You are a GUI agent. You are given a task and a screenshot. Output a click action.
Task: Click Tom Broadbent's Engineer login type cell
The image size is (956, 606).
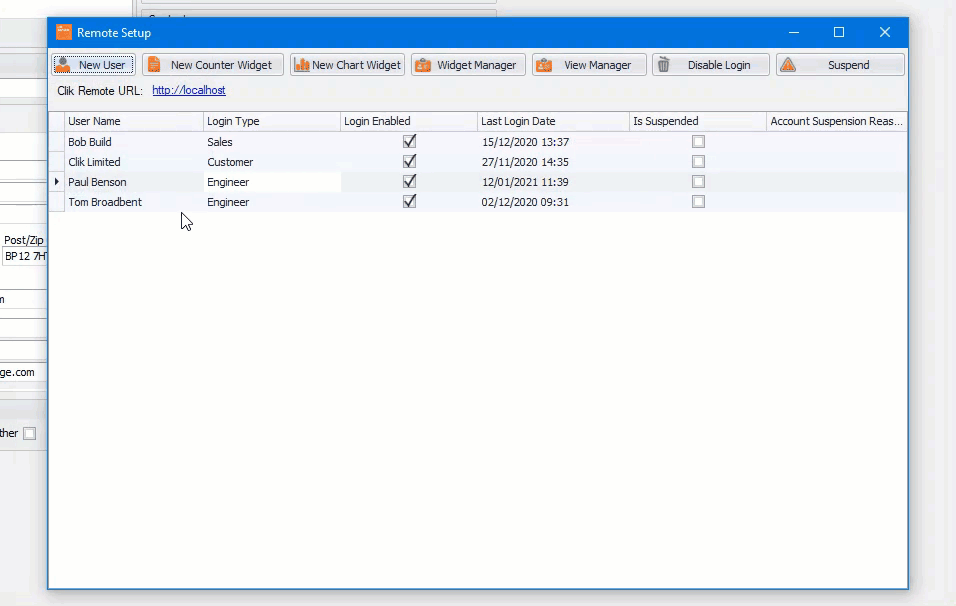(272, 202)
